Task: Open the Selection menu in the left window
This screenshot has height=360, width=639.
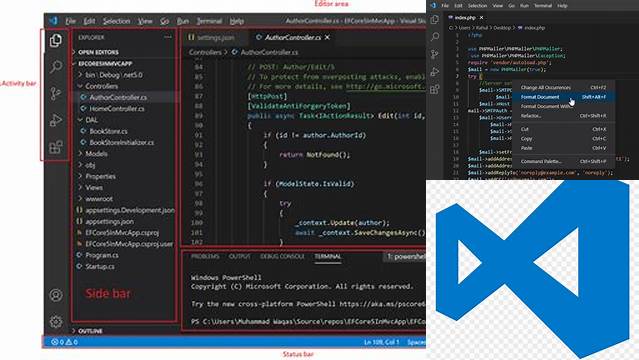Action: (116, 21)
